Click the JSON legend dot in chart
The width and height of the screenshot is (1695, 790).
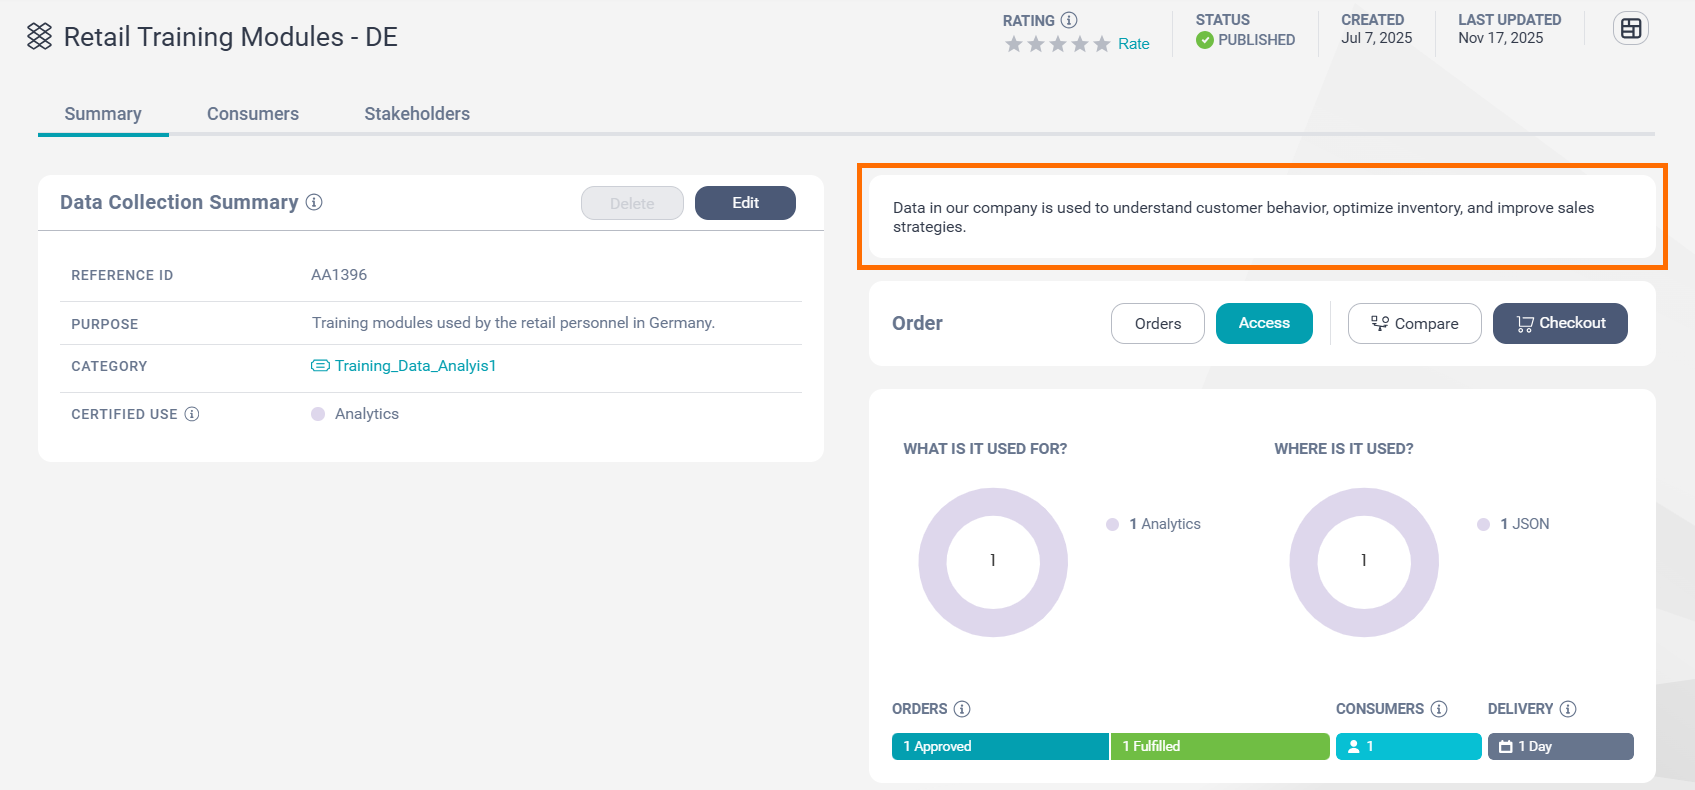click(1483, 524)
